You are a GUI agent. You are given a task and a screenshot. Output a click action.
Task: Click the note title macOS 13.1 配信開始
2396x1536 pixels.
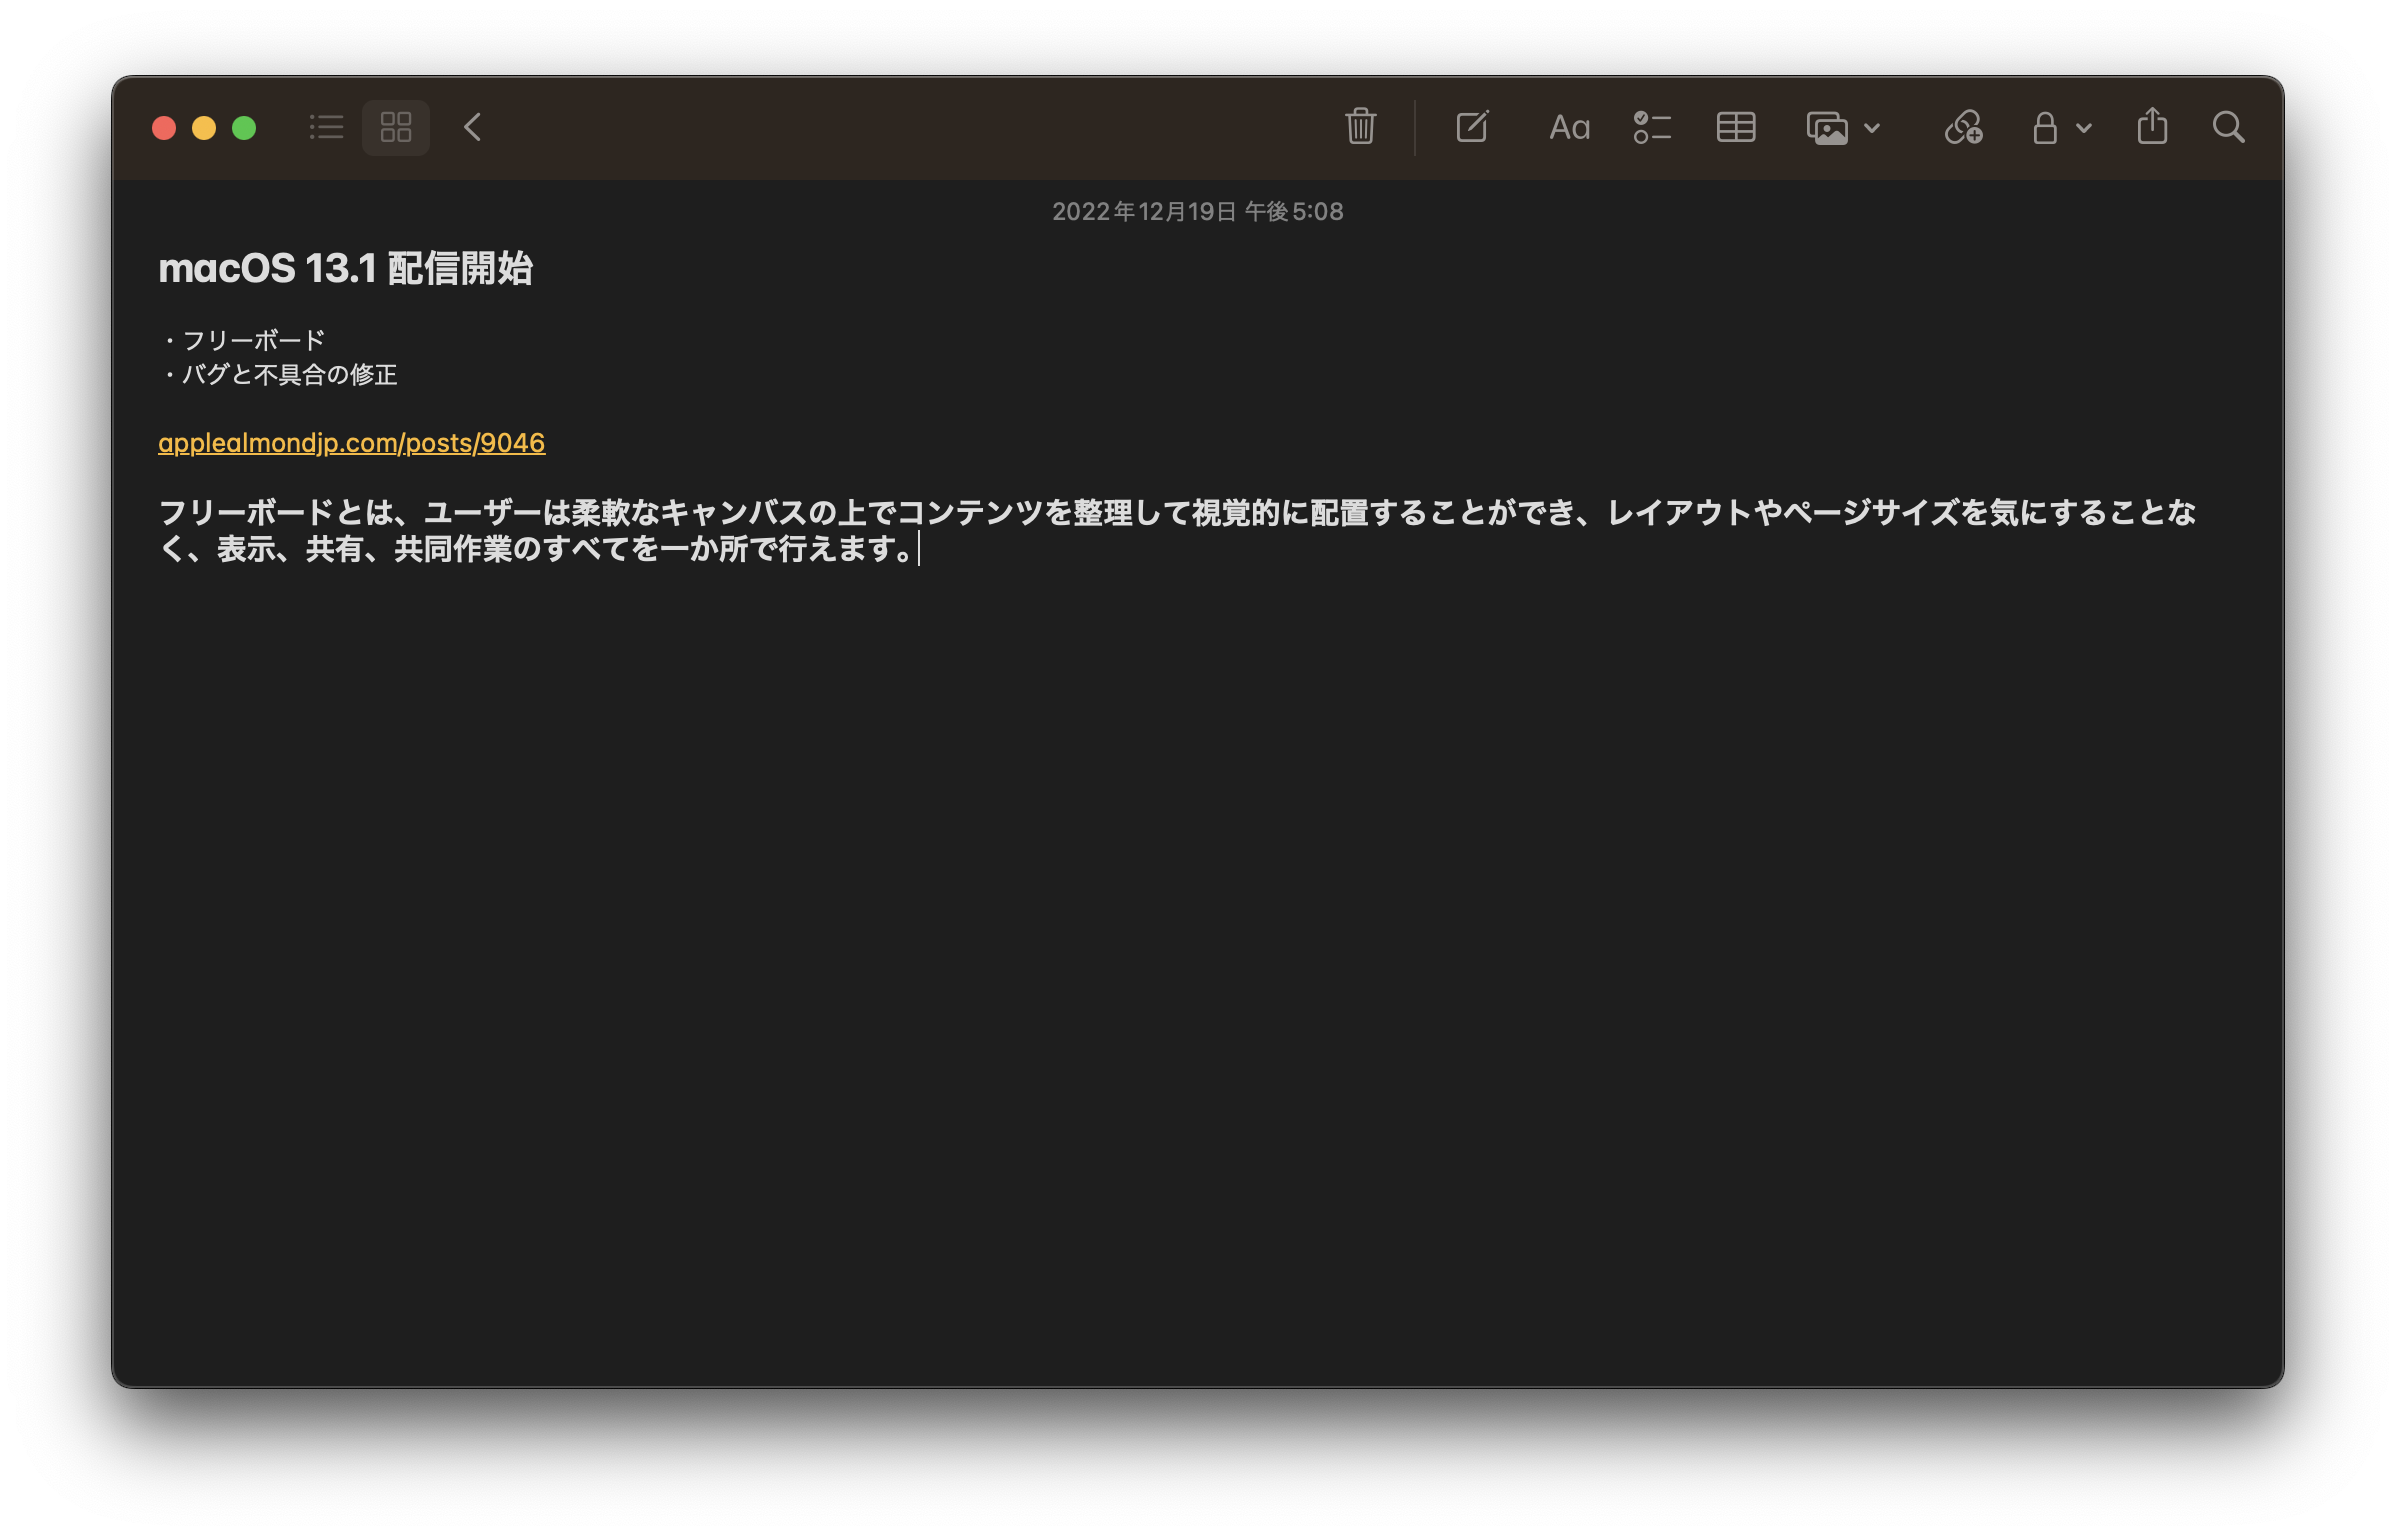[345, 268]
